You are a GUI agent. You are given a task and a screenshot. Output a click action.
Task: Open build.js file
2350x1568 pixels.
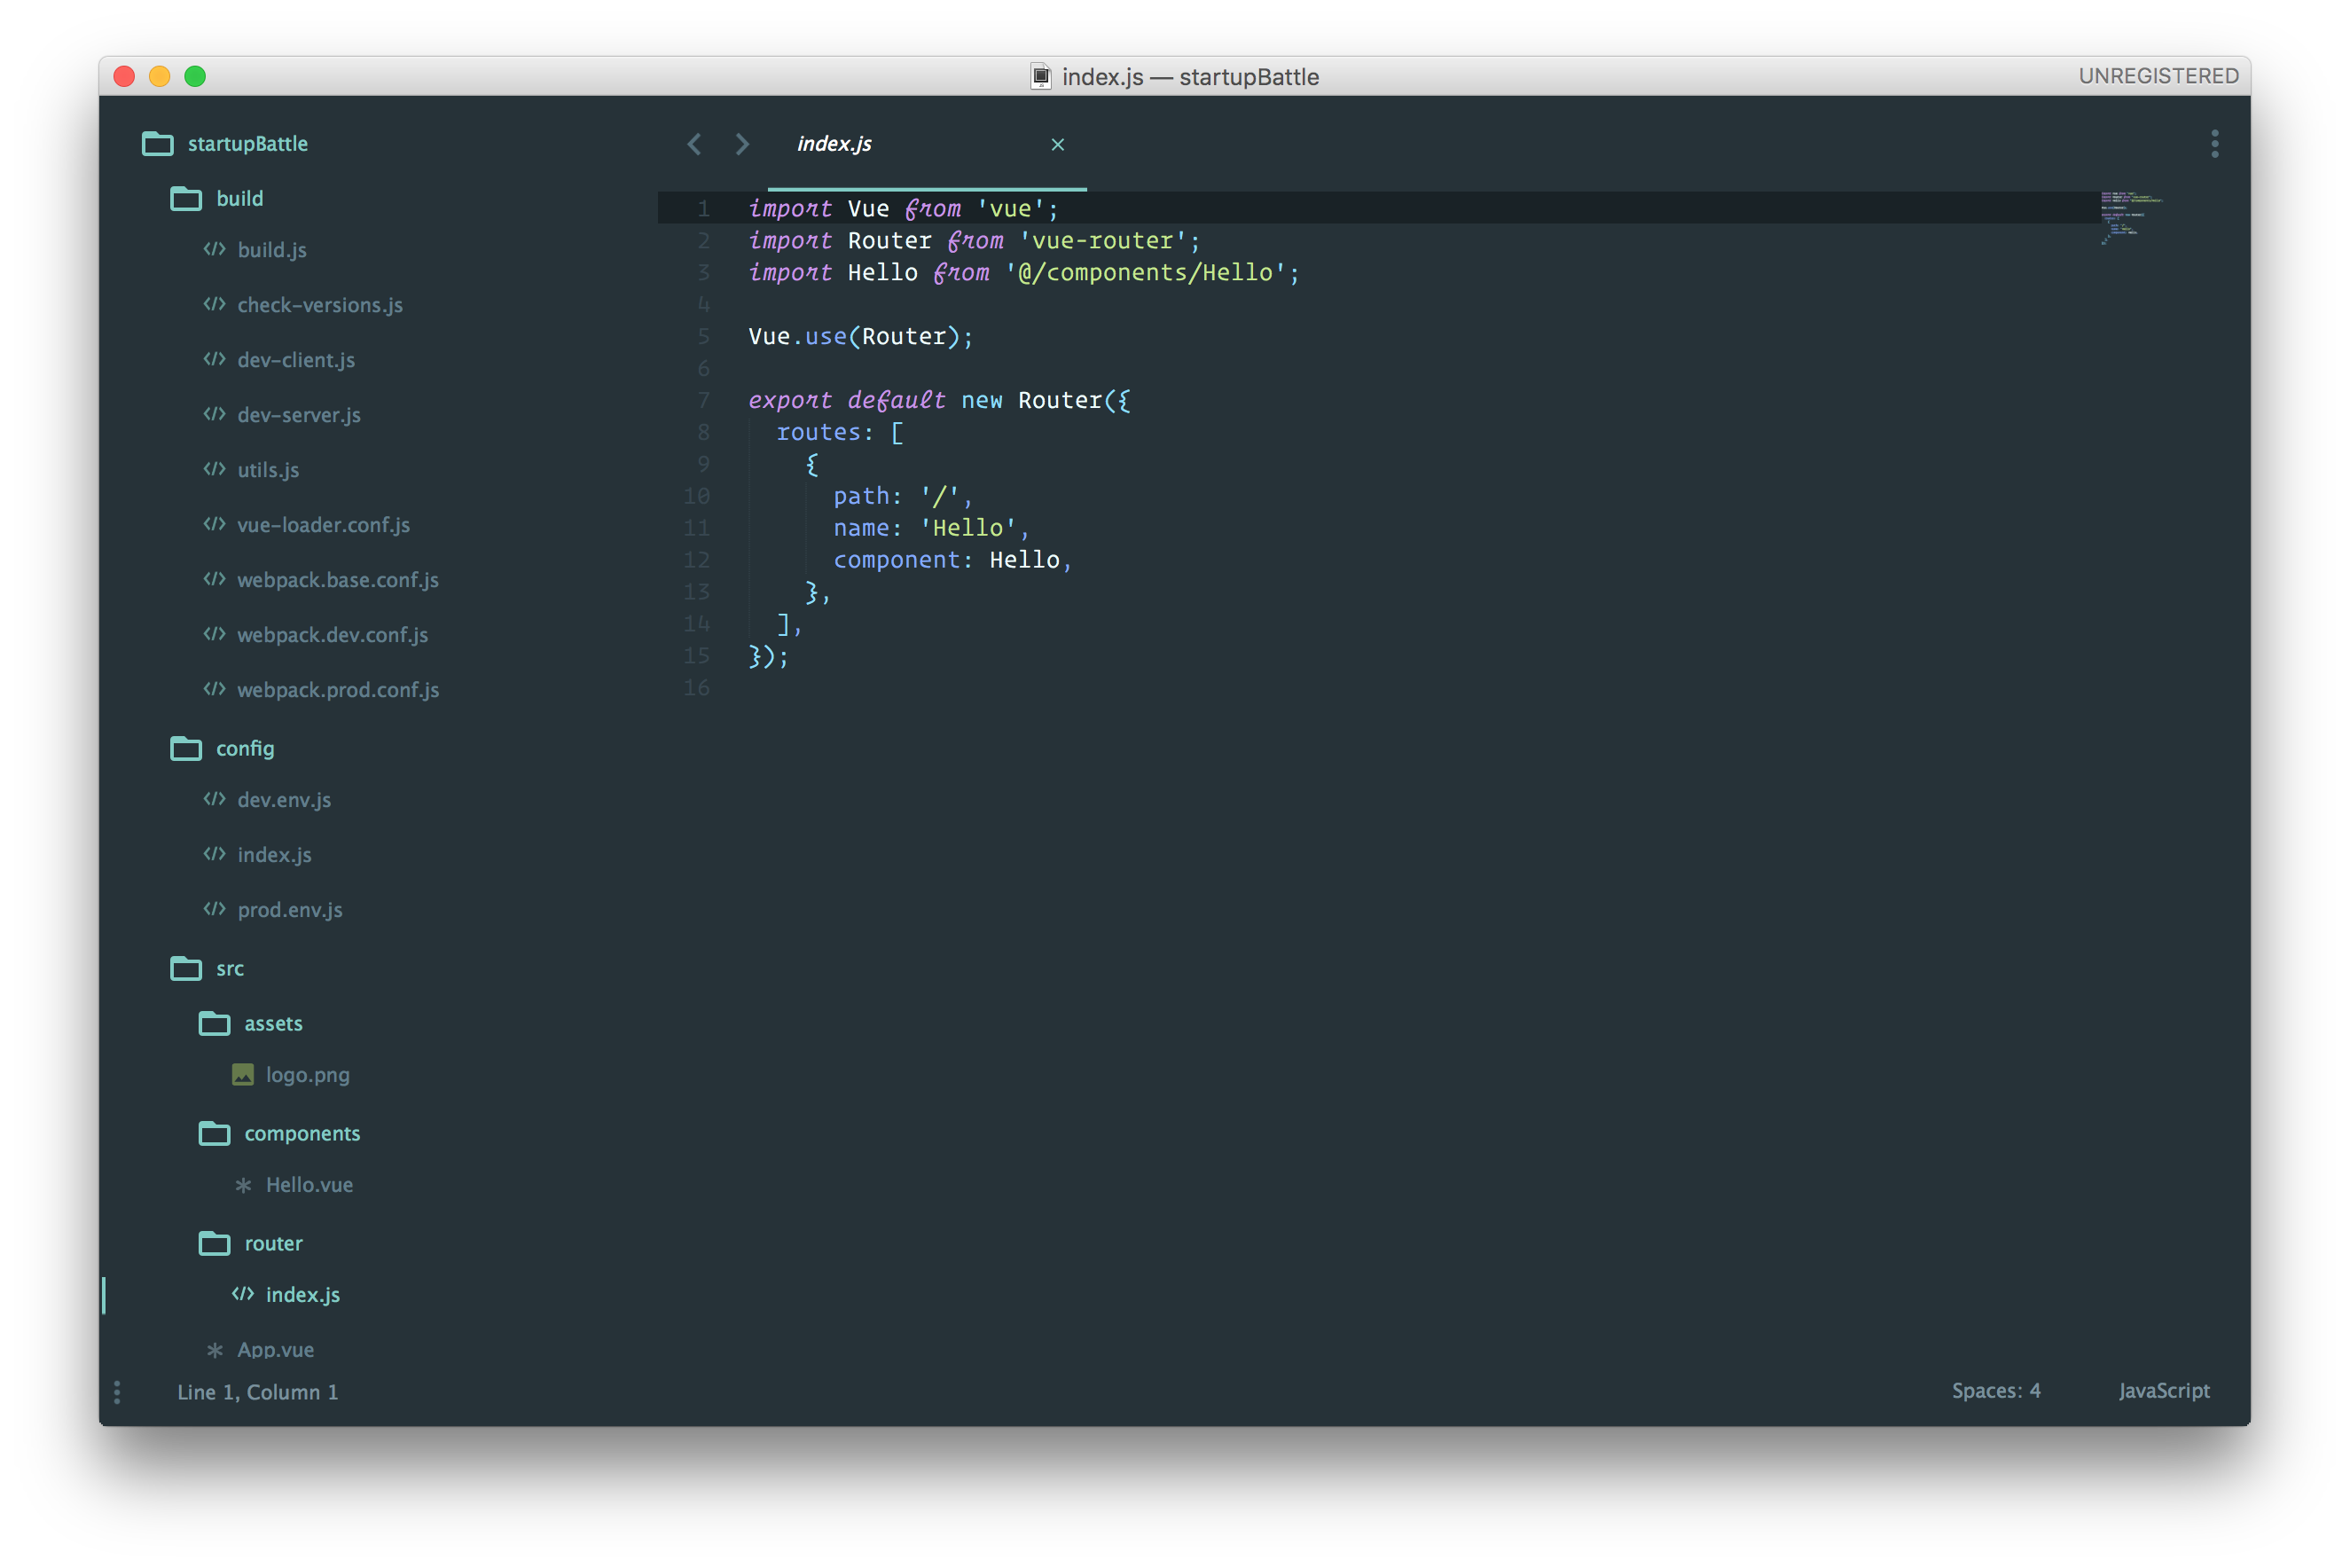click(x=272, y=250)
